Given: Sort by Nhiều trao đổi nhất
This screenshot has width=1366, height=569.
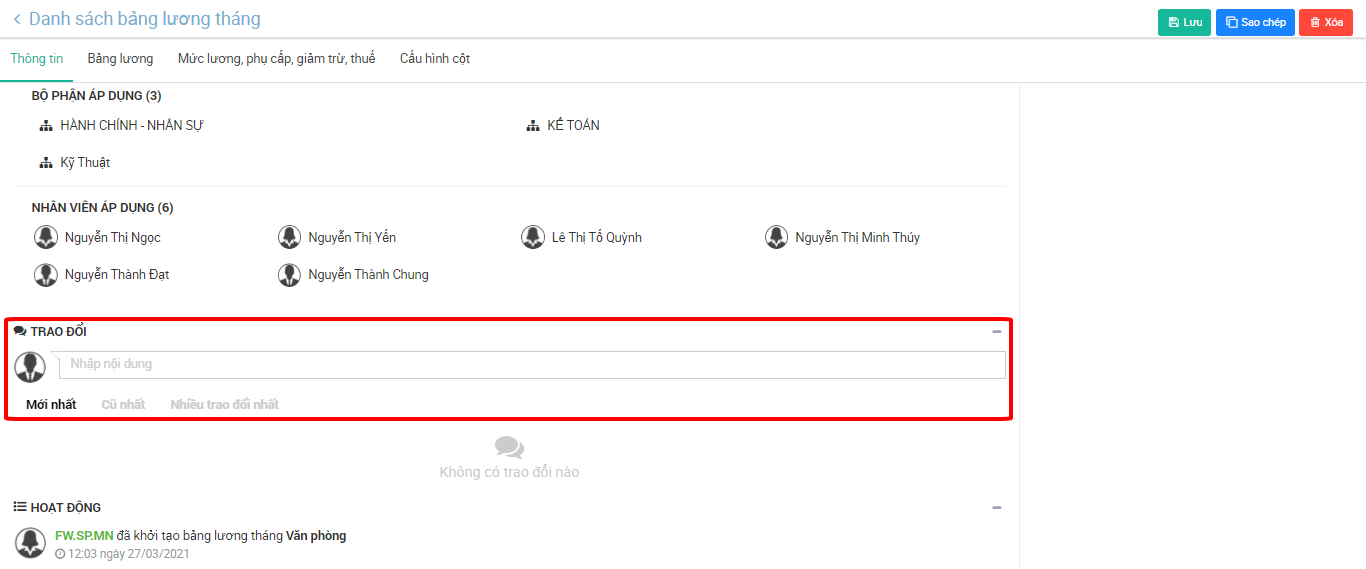Looking at the screenshot, I should click(x=224, y=405).
